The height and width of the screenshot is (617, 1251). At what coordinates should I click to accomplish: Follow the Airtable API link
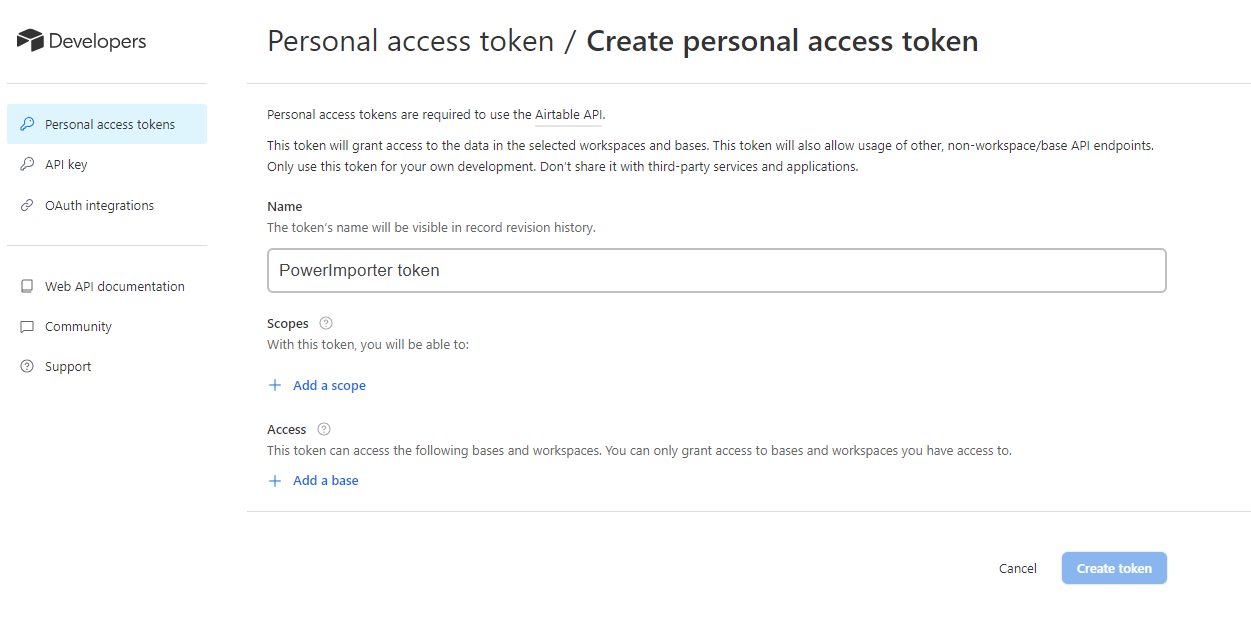568,114
